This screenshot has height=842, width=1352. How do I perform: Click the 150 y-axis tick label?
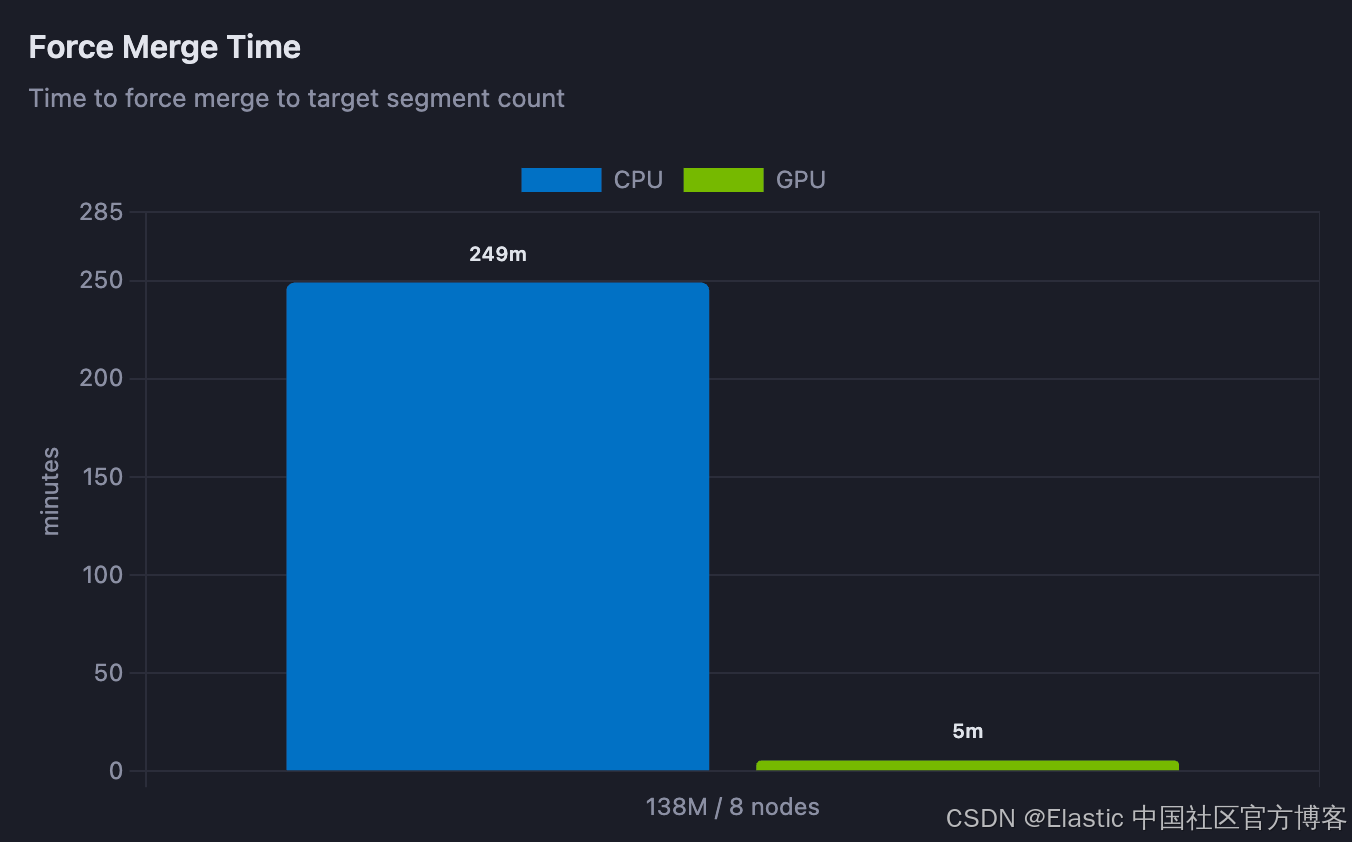click(x=101, y=477)
